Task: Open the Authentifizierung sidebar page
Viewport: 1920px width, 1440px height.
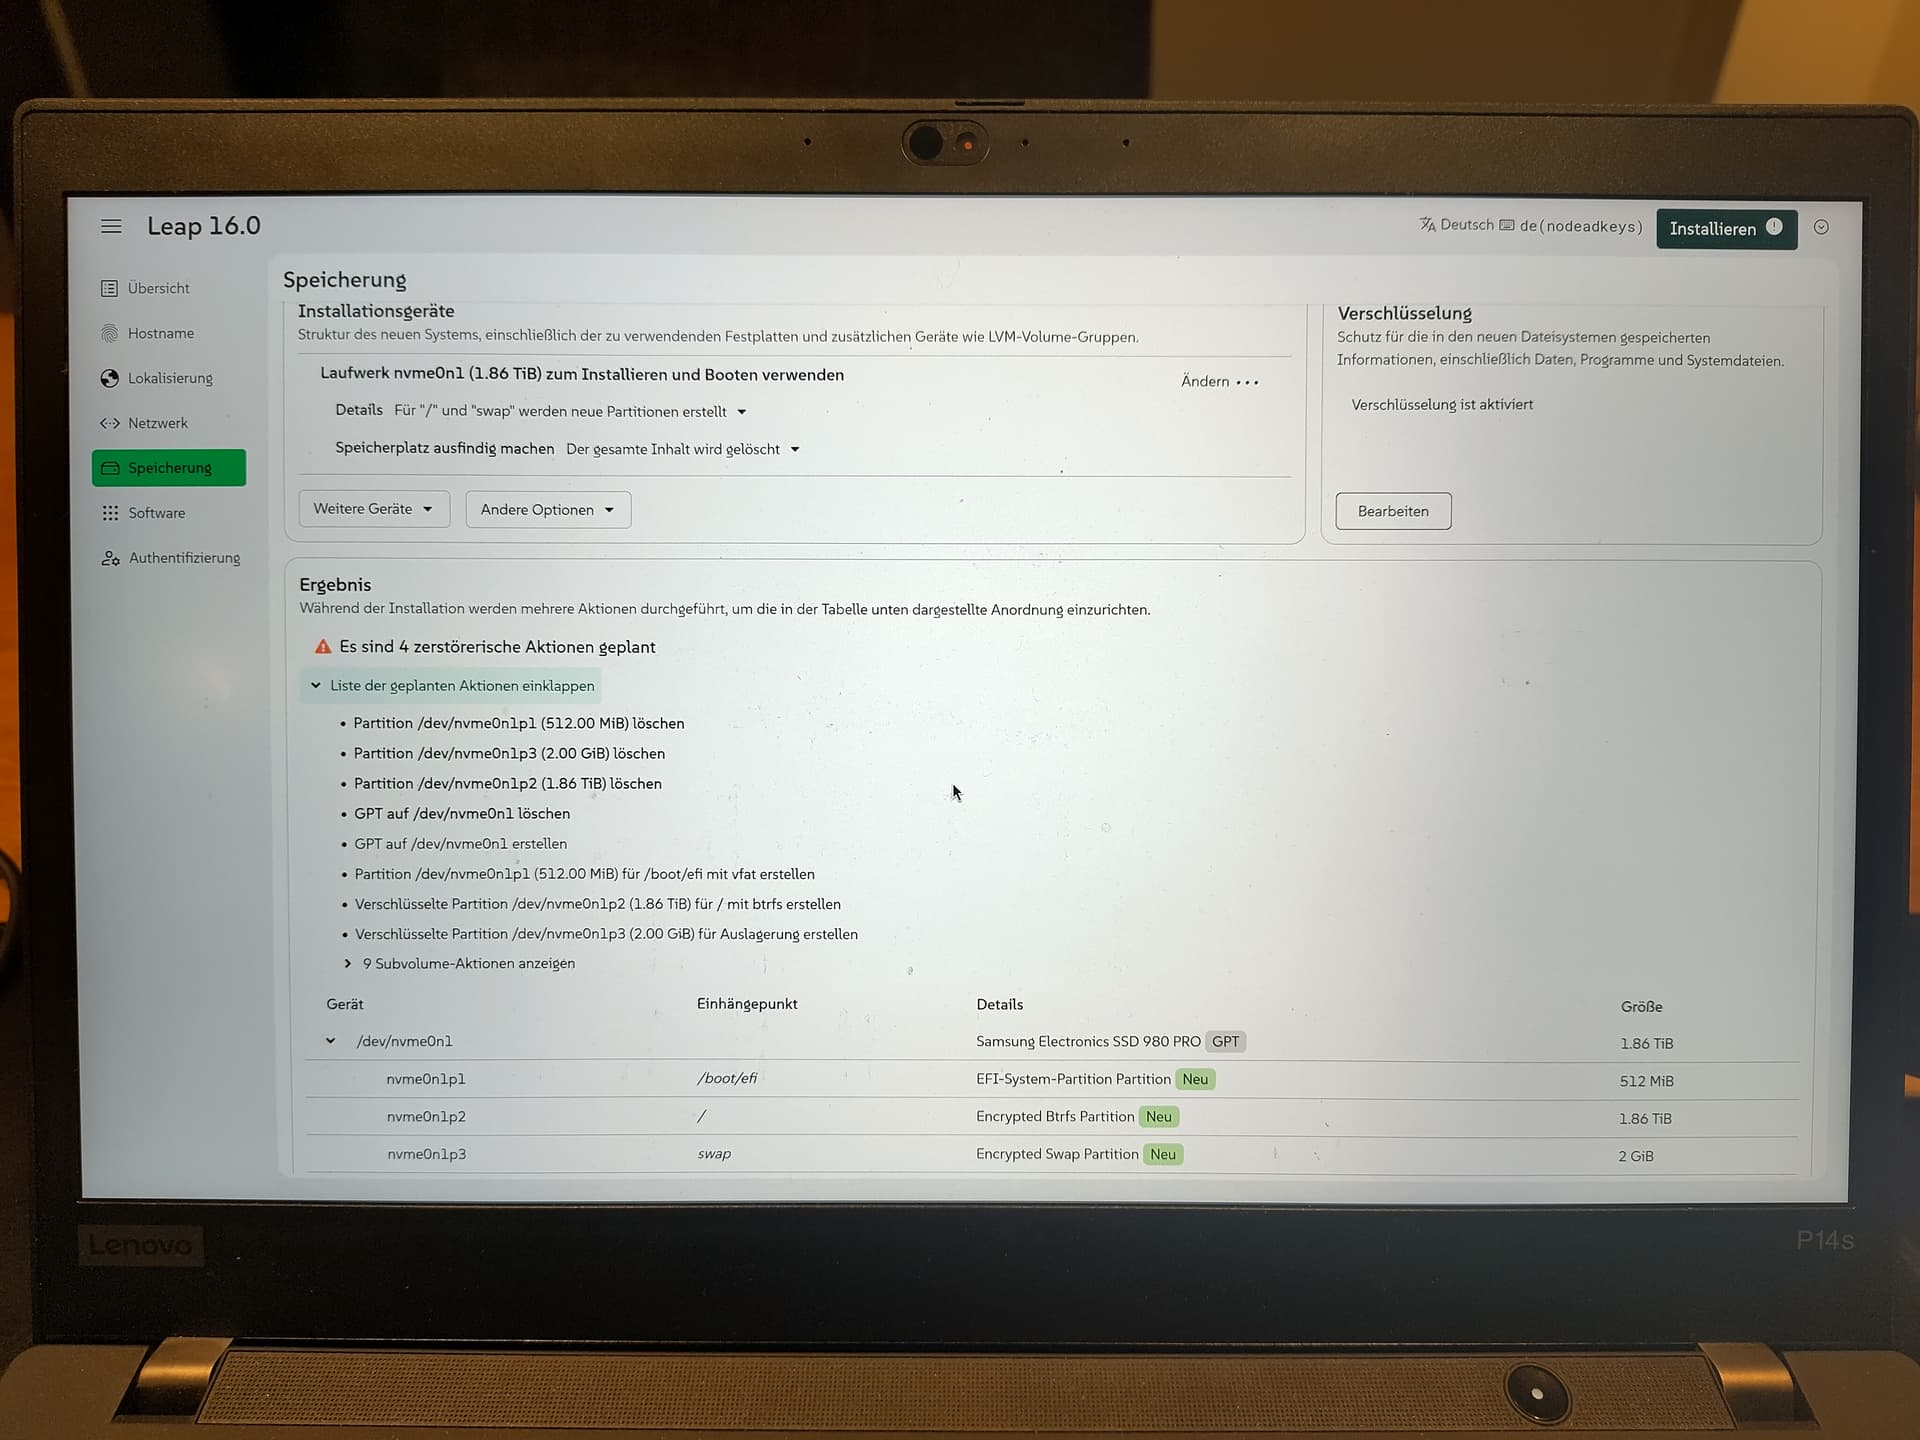Action: click(x=184, y=558)
